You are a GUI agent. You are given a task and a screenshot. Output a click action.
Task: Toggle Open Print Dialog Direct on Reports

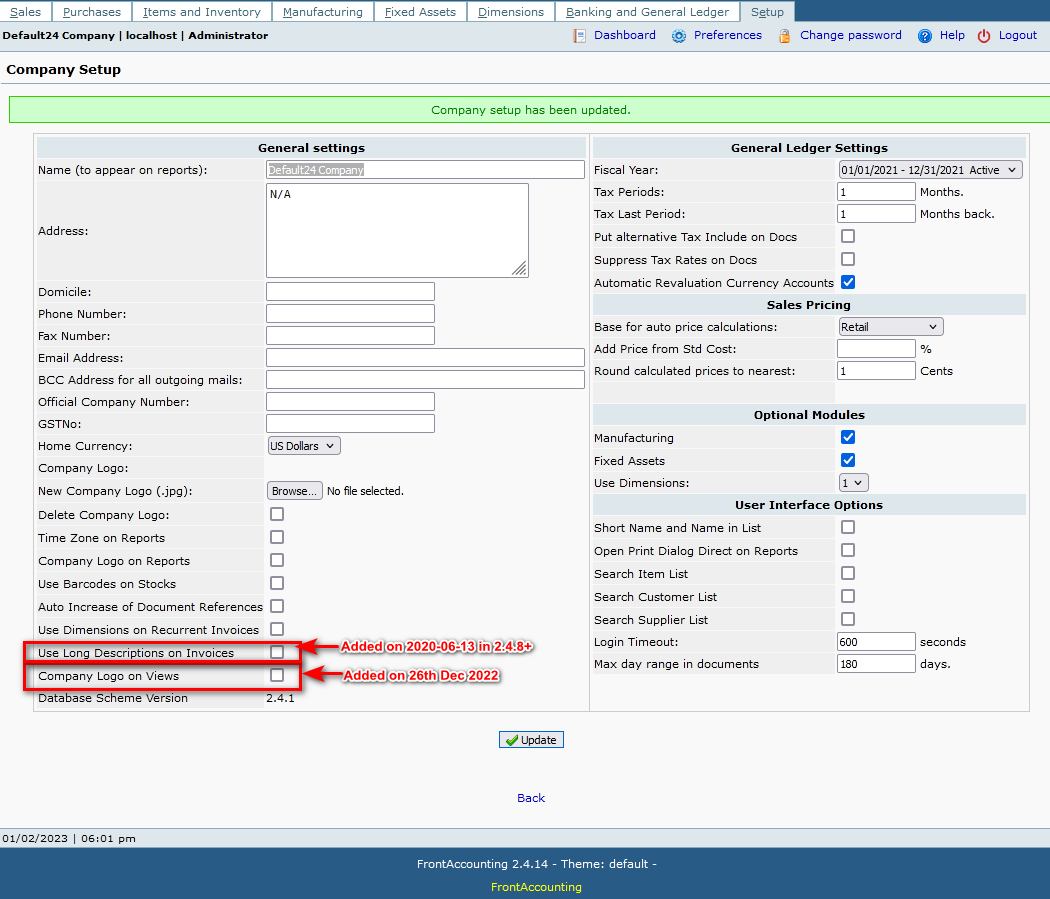coord(848,550)
